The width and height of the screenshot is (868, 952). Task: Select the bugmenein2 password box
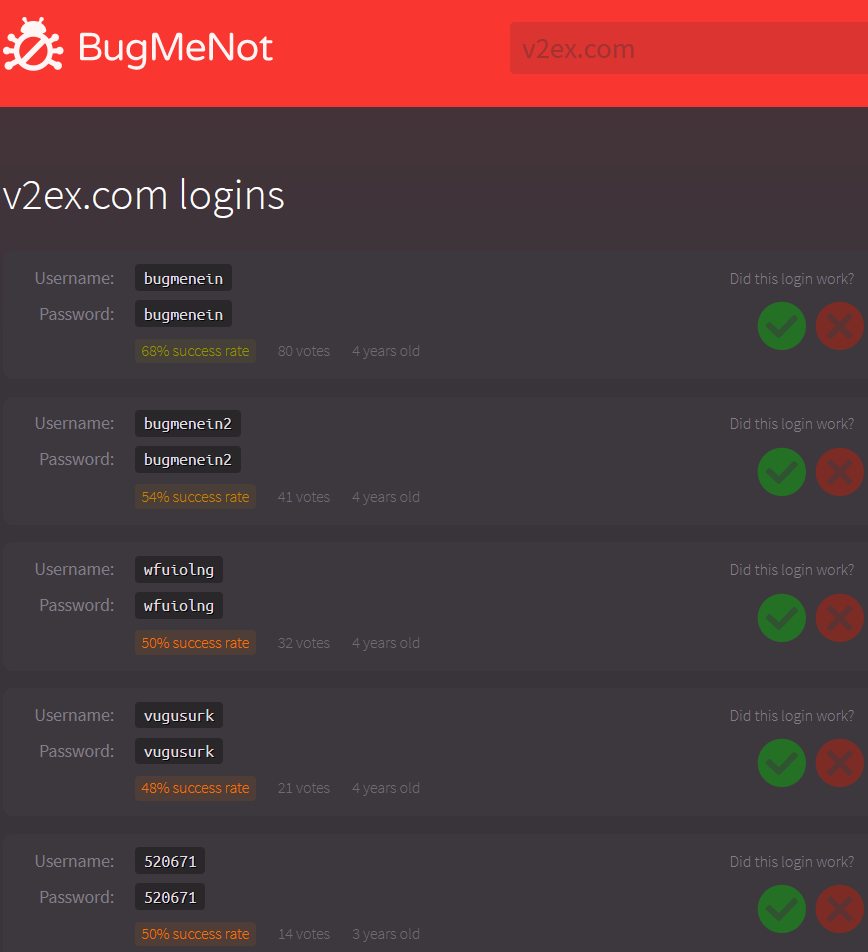tap(187, 460)
